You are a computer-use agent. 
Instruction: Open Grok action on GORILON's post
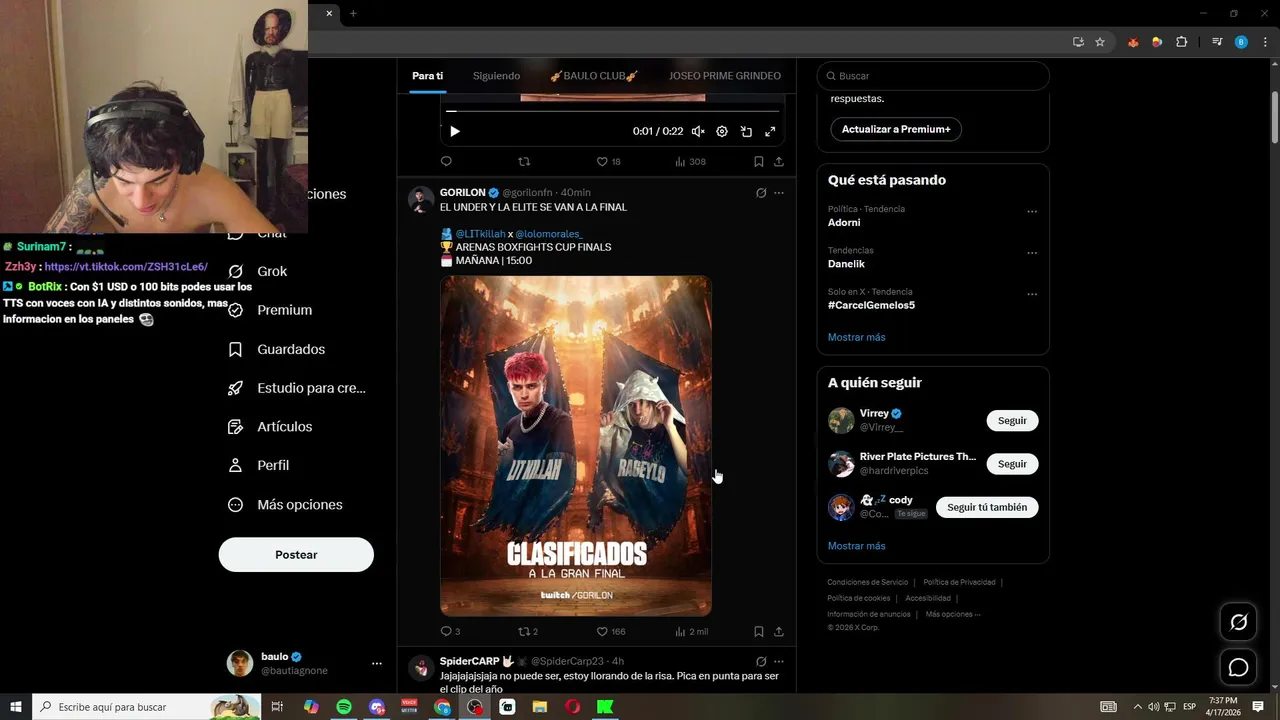[761, 193]
